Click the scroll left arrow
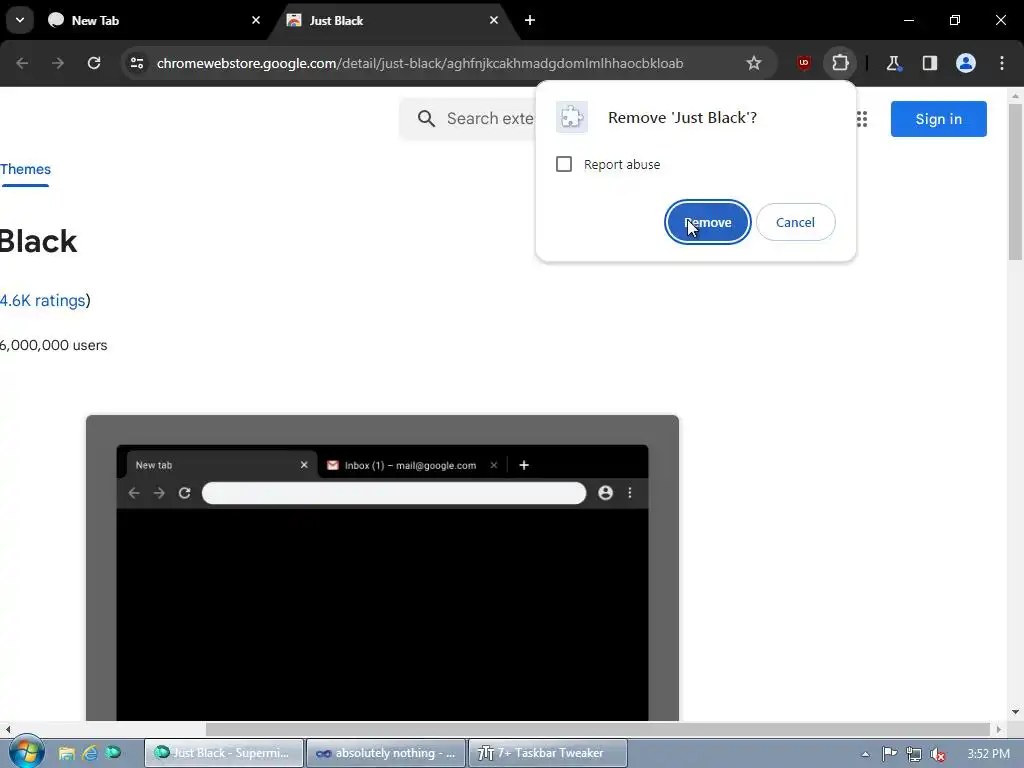The image size is (1024, 768). [8, 729]
